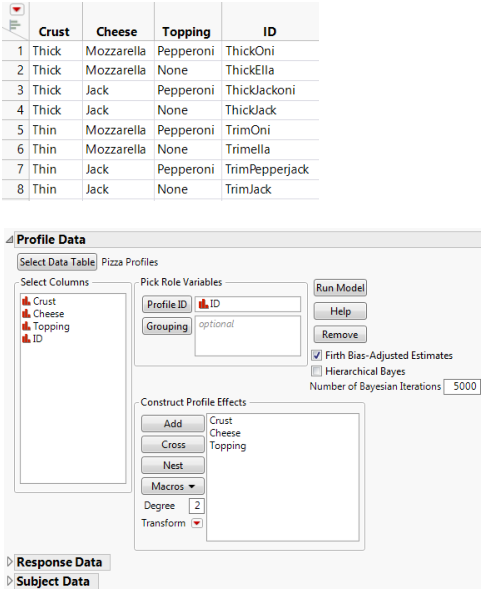Click the Jack cell in row 3
The image size is (483, 591).
(x=97, y=90)
